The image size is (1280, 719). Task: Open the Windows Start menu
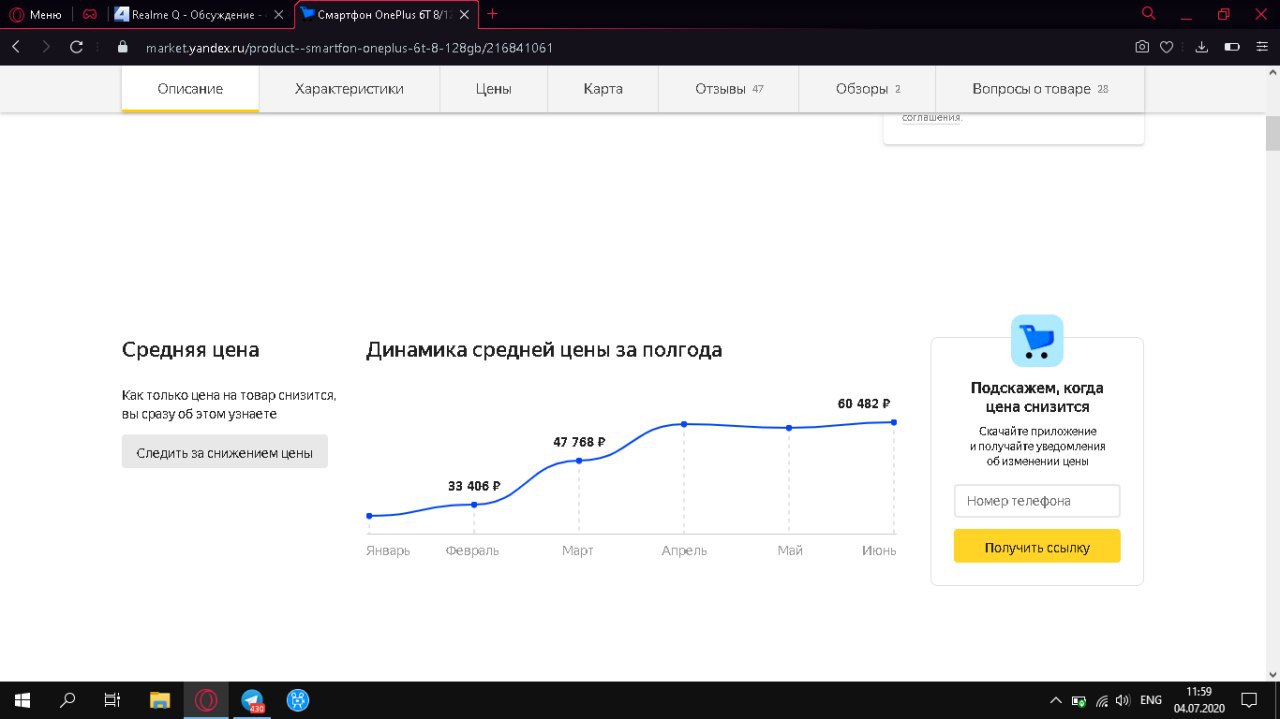[21, 700]
